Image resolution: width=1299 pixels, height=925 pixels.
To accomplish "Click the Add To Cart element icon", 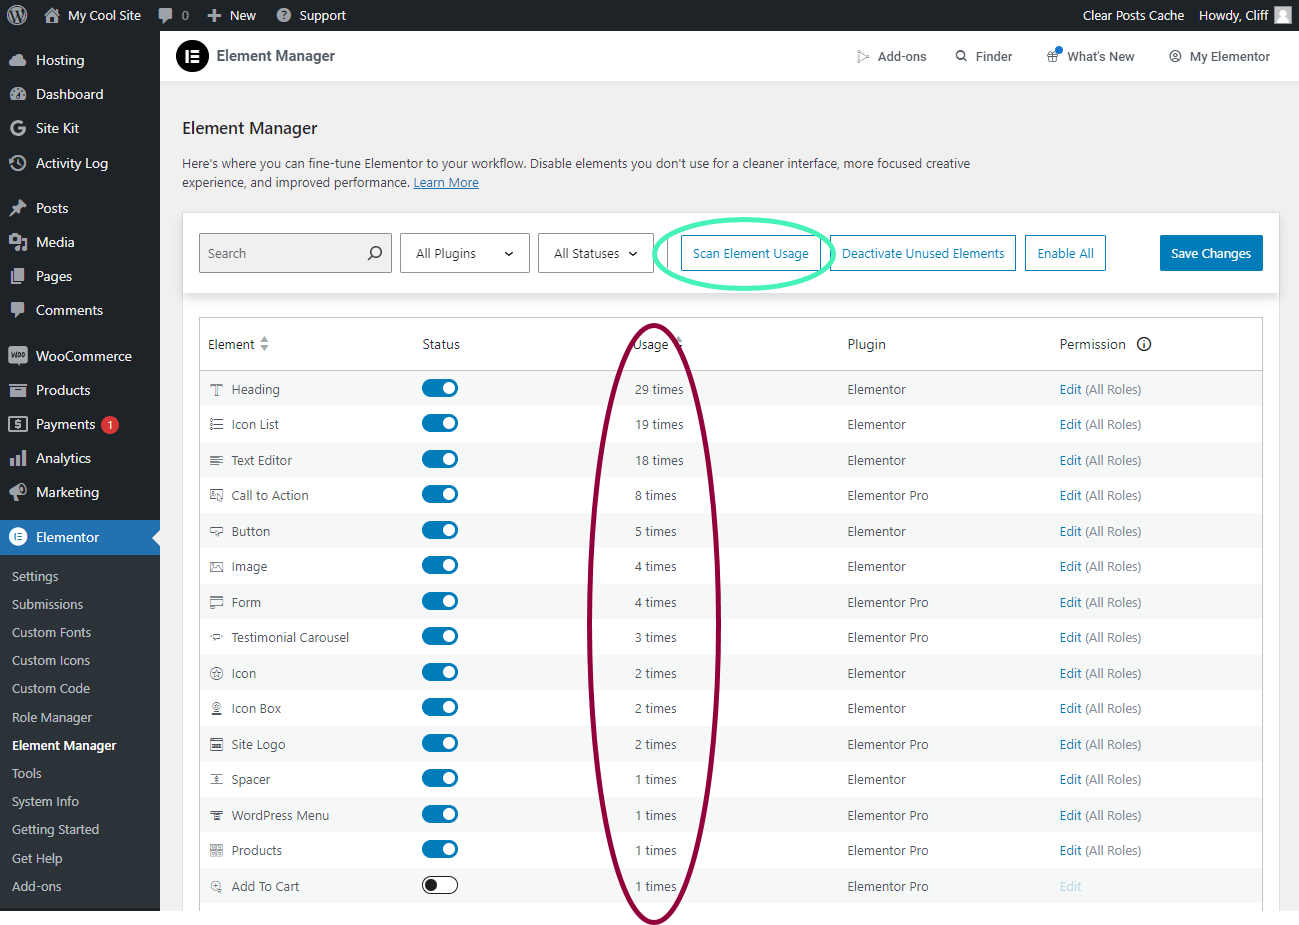I will click(x=216, y=887).
